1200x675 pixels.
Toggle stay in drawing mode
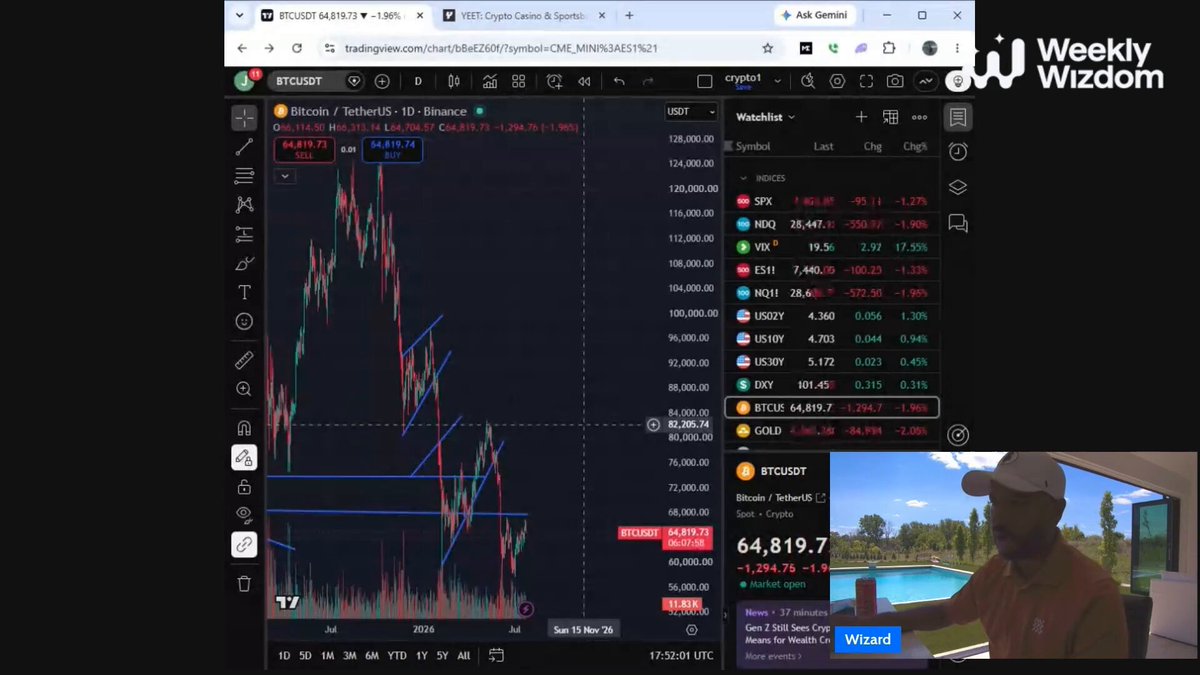(x=244, y=457)
